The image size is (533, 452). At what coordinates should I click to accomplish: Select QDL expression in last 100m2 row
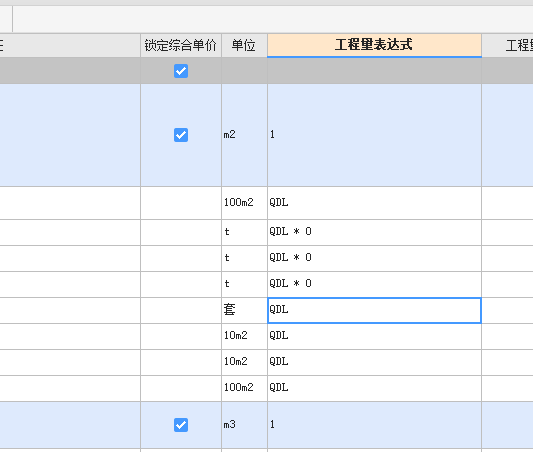[x=374, y=388]
